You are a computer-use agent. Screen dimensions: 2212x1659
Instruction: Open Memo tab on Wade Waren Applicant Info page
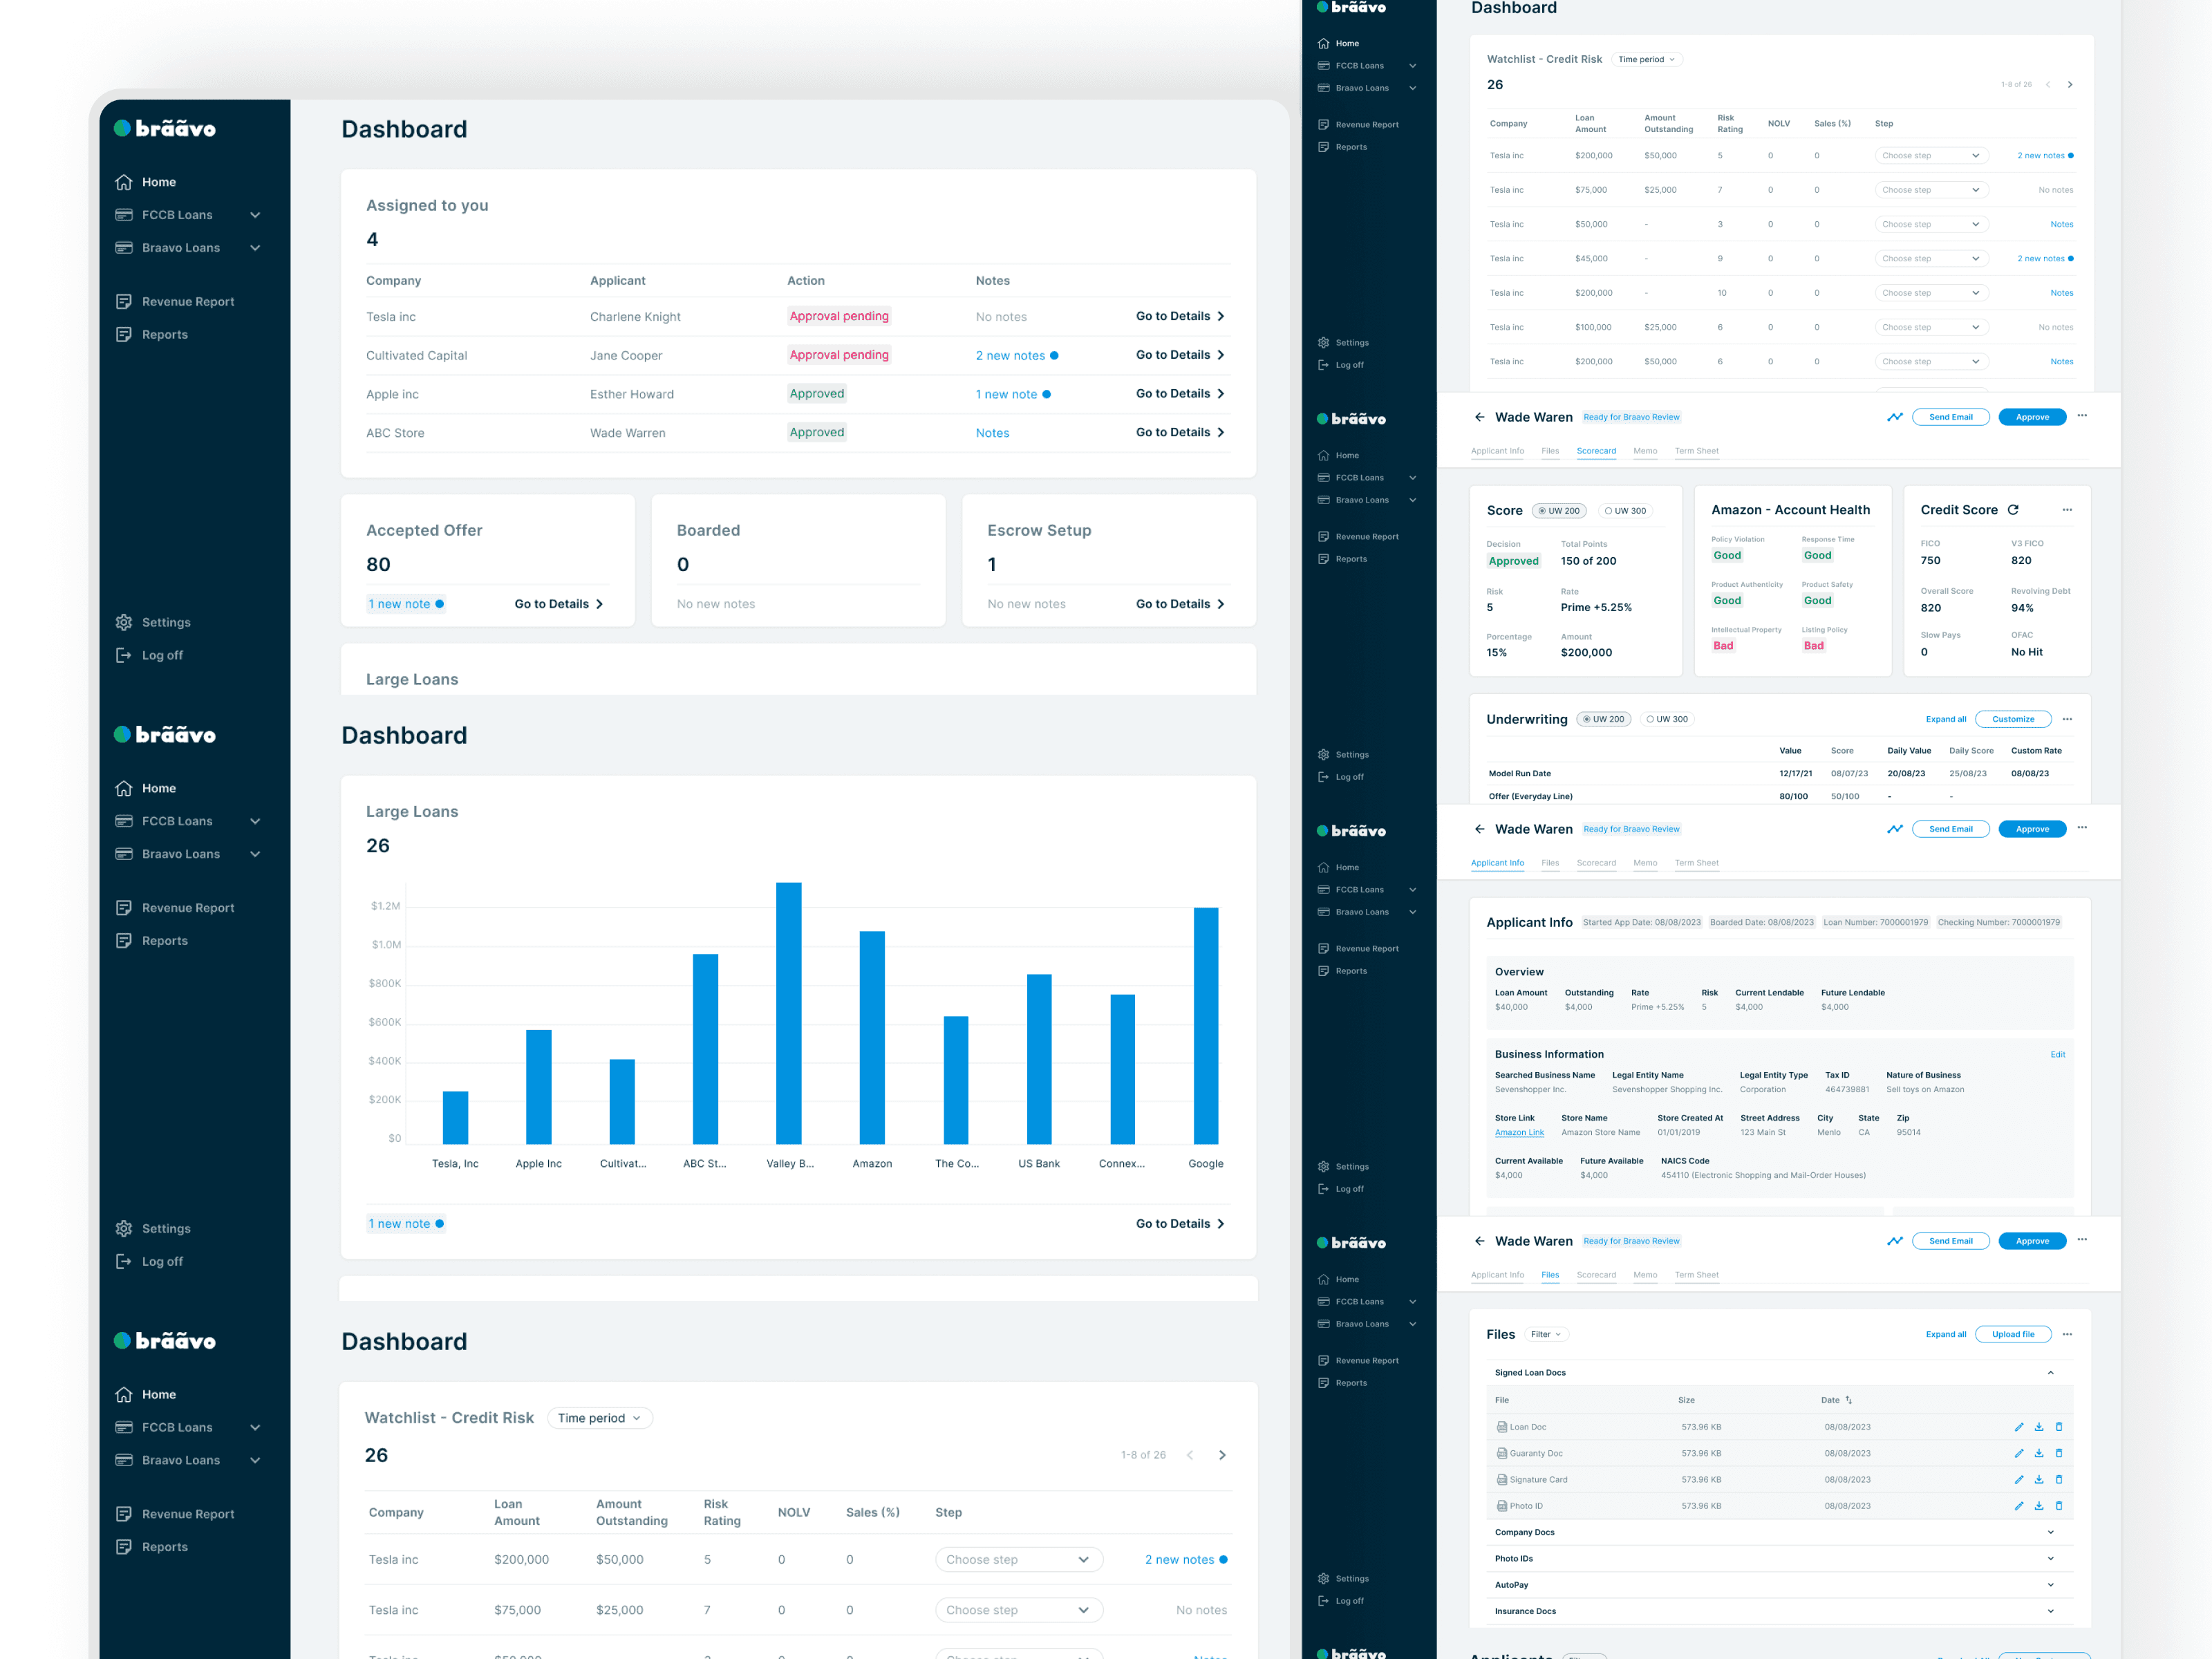tap(1645, 863)
